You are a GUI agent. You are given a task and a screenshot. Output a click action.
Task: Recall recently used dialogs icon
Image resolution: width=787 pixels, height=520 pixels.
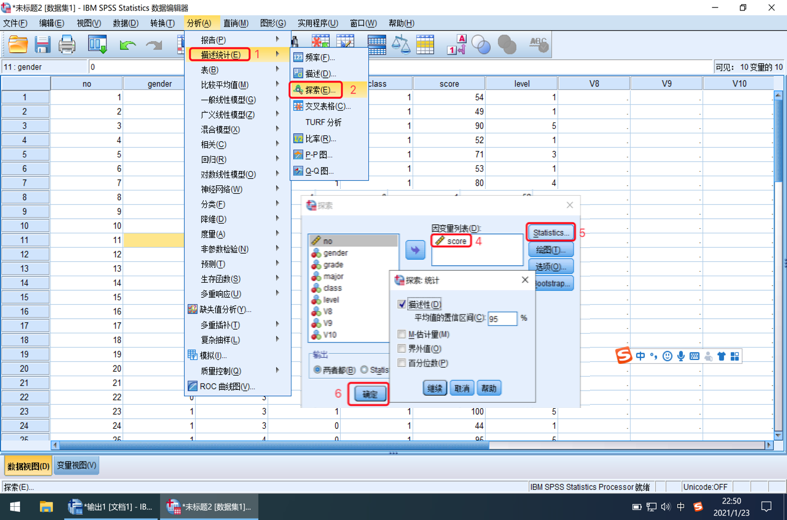[97, 45]
